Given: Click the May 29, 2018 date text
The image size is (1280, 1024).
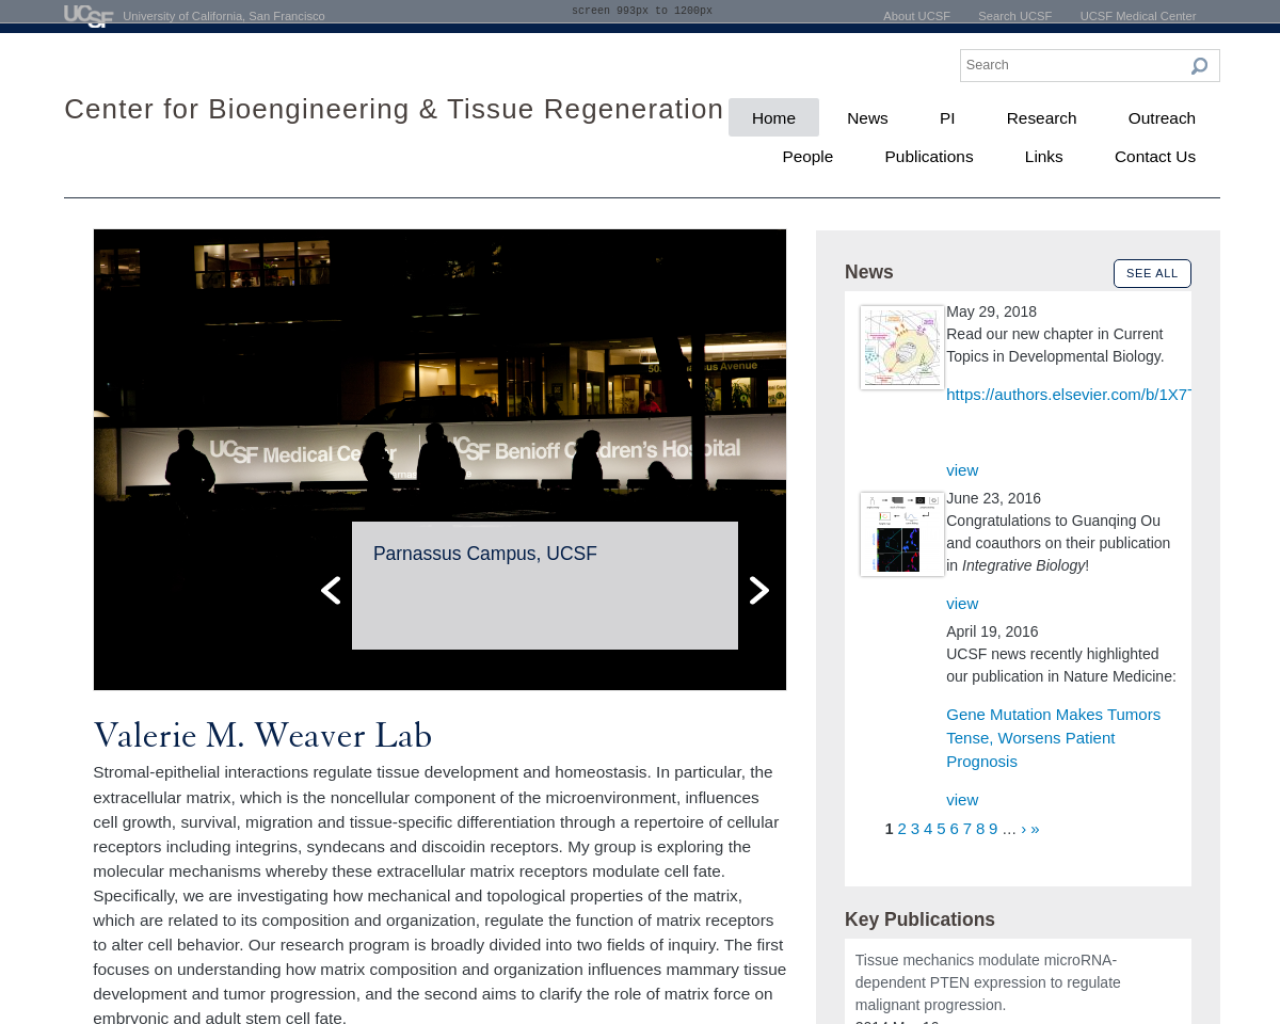Looking at the screenshot, I should pyautogui.click(x=991, y=312).
